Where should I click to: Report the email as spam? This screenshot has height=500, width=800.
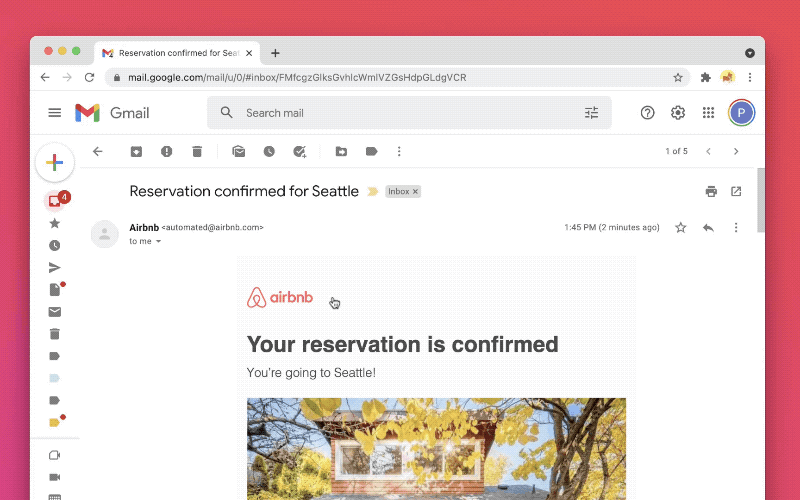pos(166,152)
